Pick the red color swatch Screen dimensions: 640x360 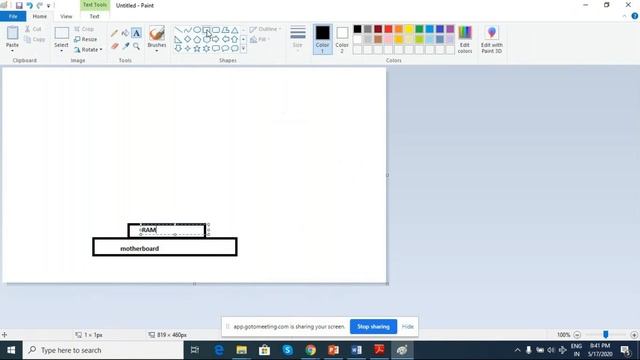[x=388, y=29]
